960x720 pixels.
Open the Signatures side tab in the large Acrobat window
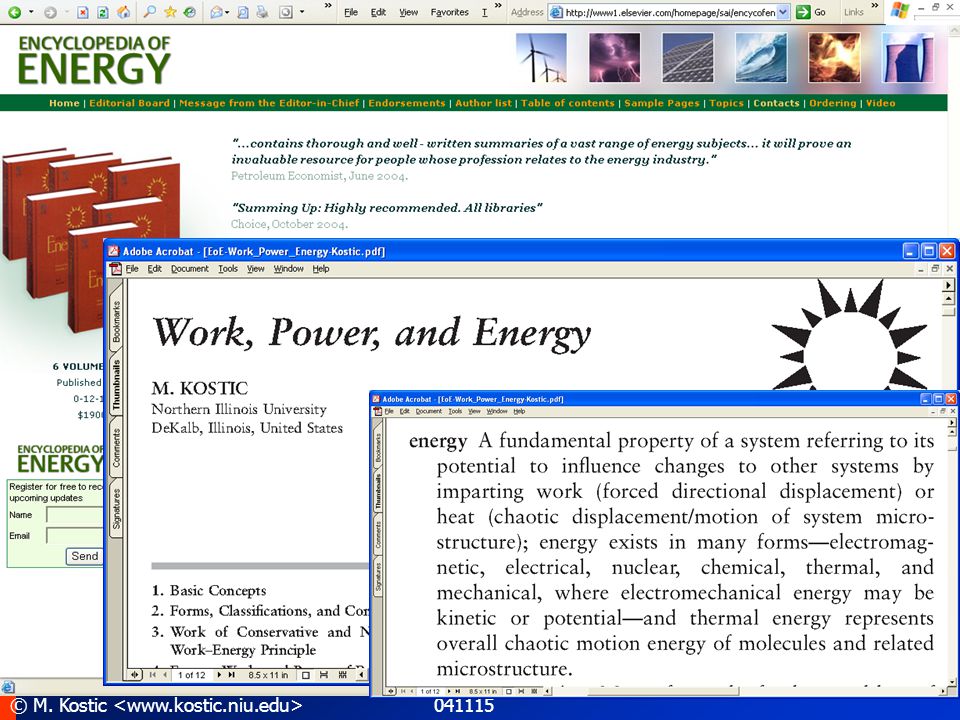[x=116, y=509]
